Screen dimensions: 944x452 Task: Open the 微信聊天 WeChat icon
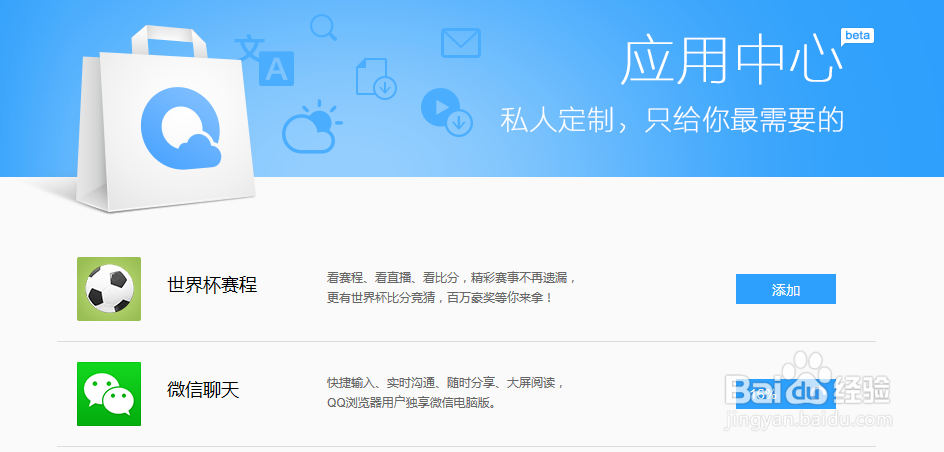(109, 394)
